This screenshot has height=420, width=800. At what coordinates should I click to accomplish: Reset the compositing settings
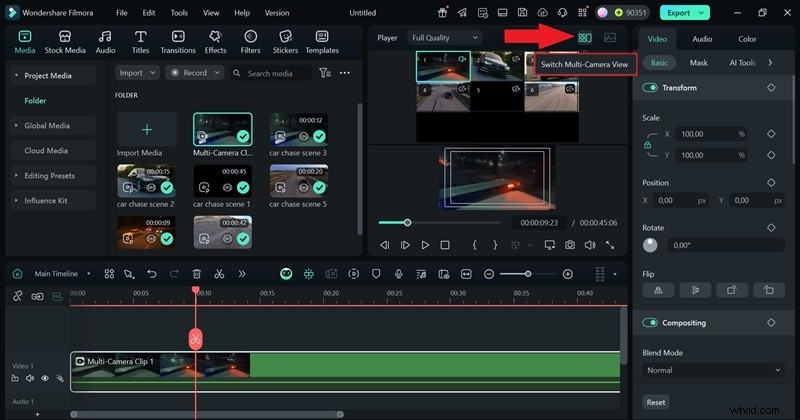(656, 402)
